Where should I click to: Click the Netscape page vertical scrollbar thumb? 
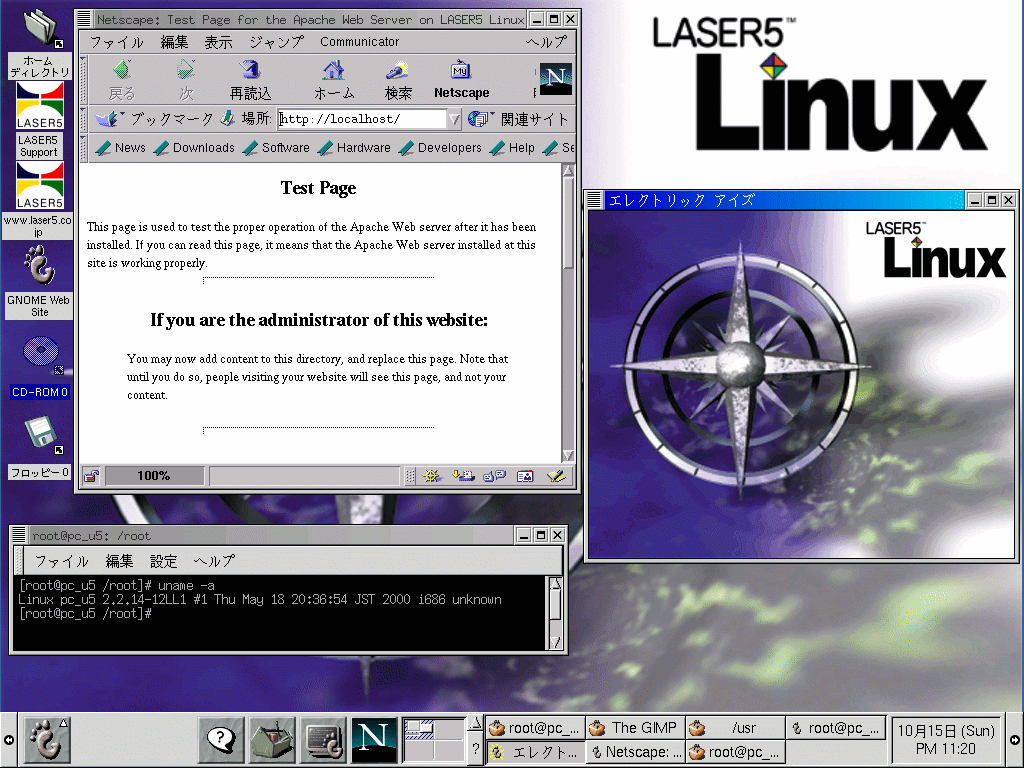[568, 222]
